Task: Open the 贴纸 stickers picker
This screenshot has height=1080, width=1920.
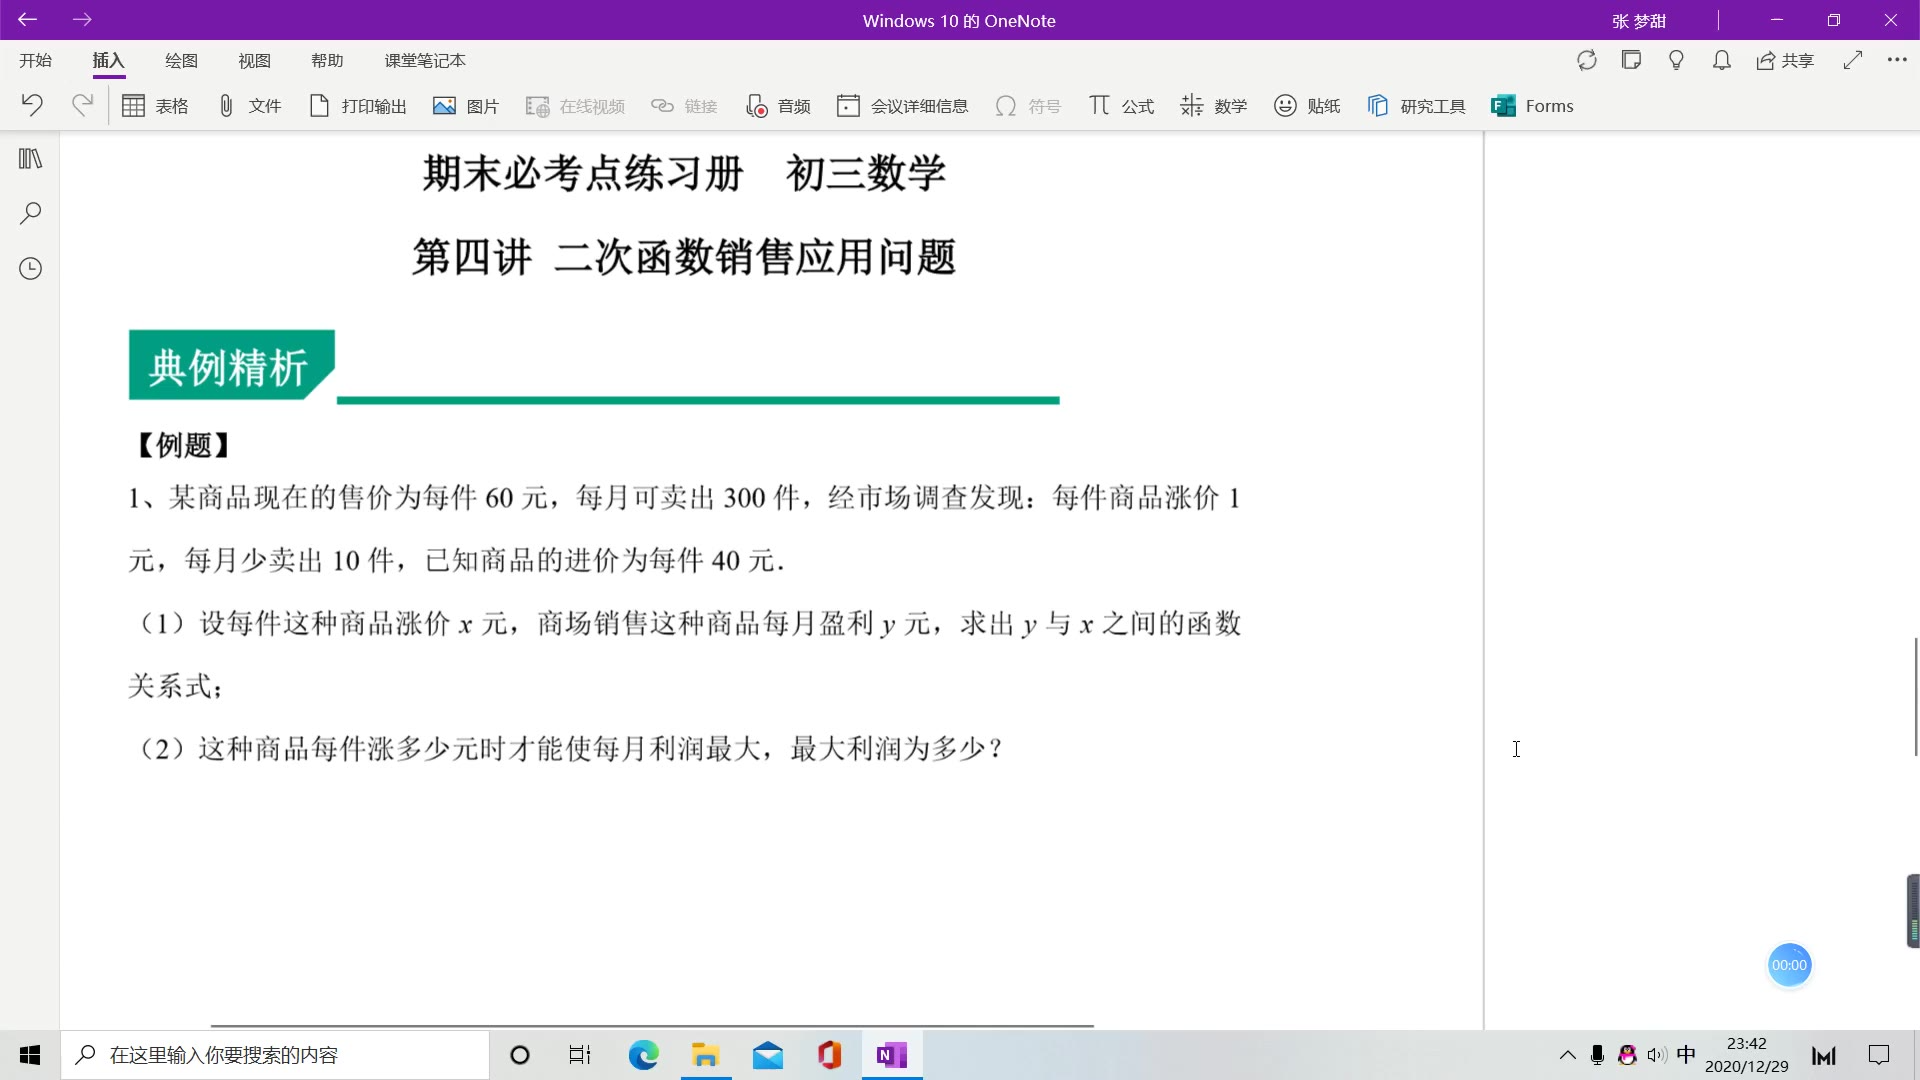Action: coord(1306,106)
